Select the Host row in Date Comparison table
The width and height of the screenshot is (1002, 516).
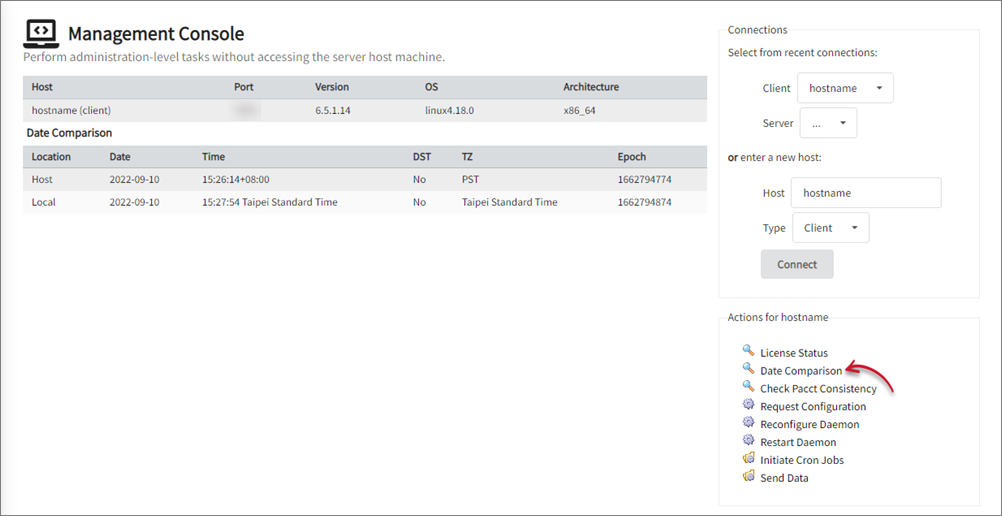(x=364, y=180)
